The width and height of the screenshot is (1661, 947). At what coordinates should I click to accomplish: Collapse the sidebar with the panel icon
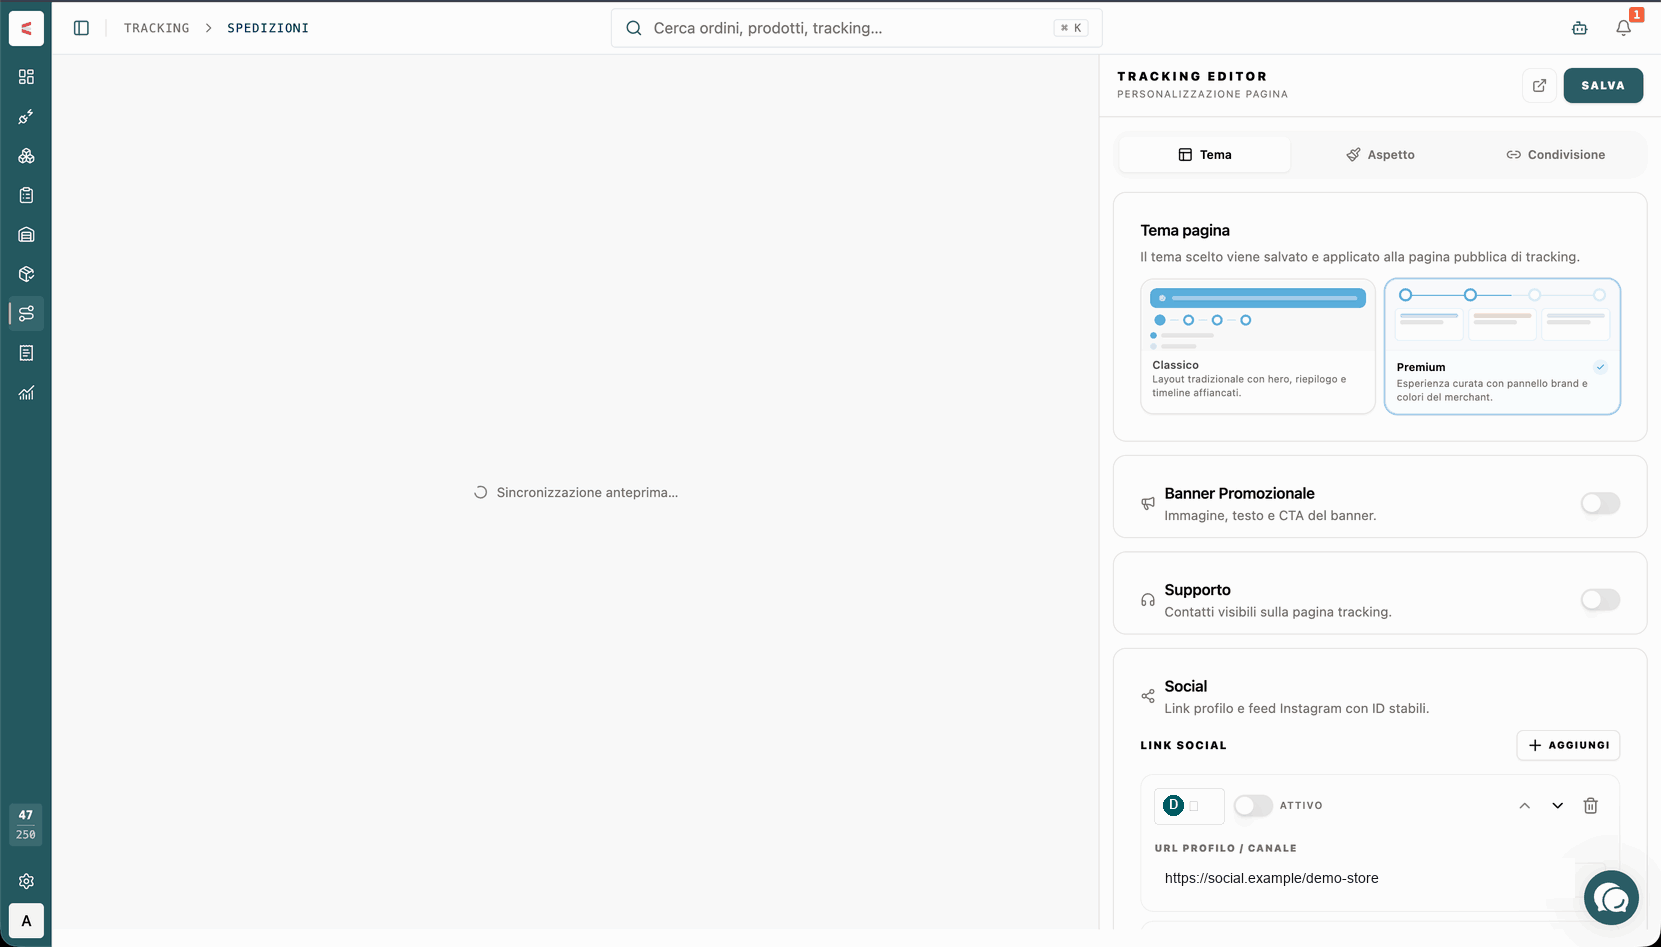click(82, 28)
